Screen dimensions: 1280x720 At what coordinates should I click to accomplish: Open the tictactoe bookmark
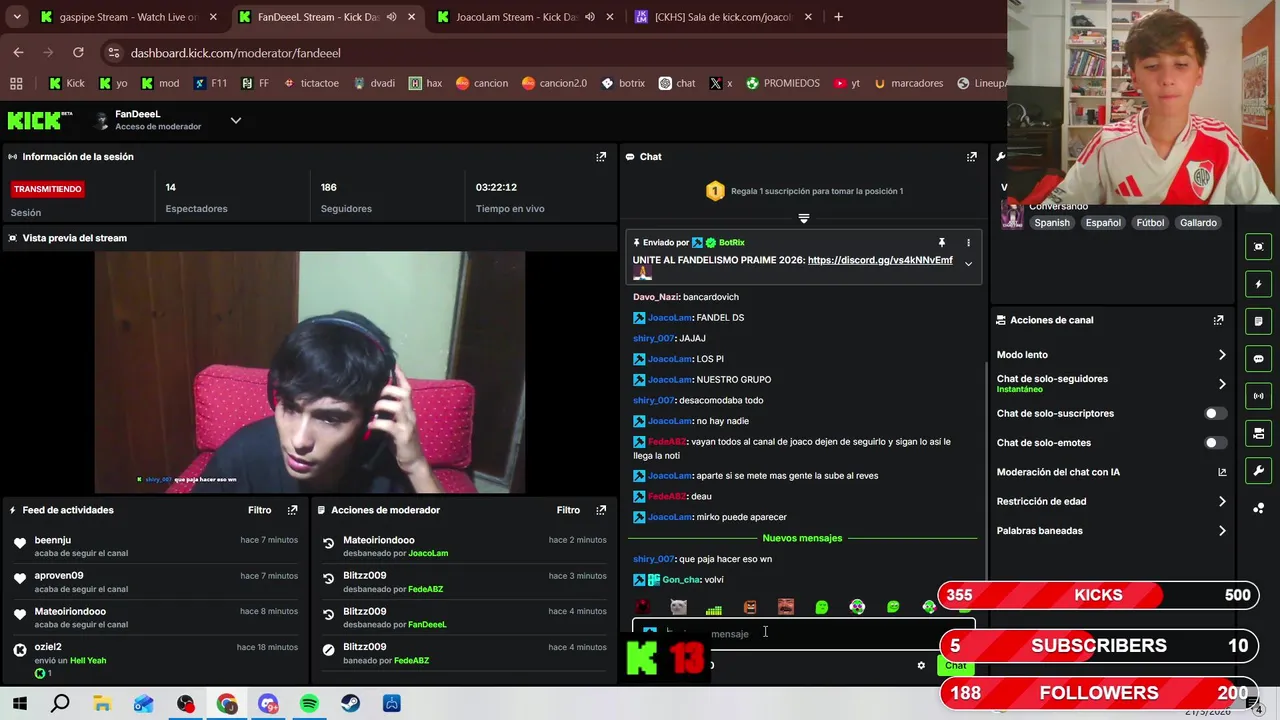pos(311,83)
